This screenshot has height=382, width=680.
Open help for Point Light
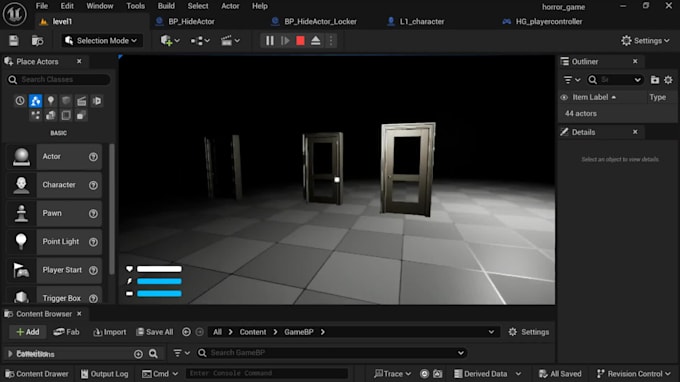(93, 242)
